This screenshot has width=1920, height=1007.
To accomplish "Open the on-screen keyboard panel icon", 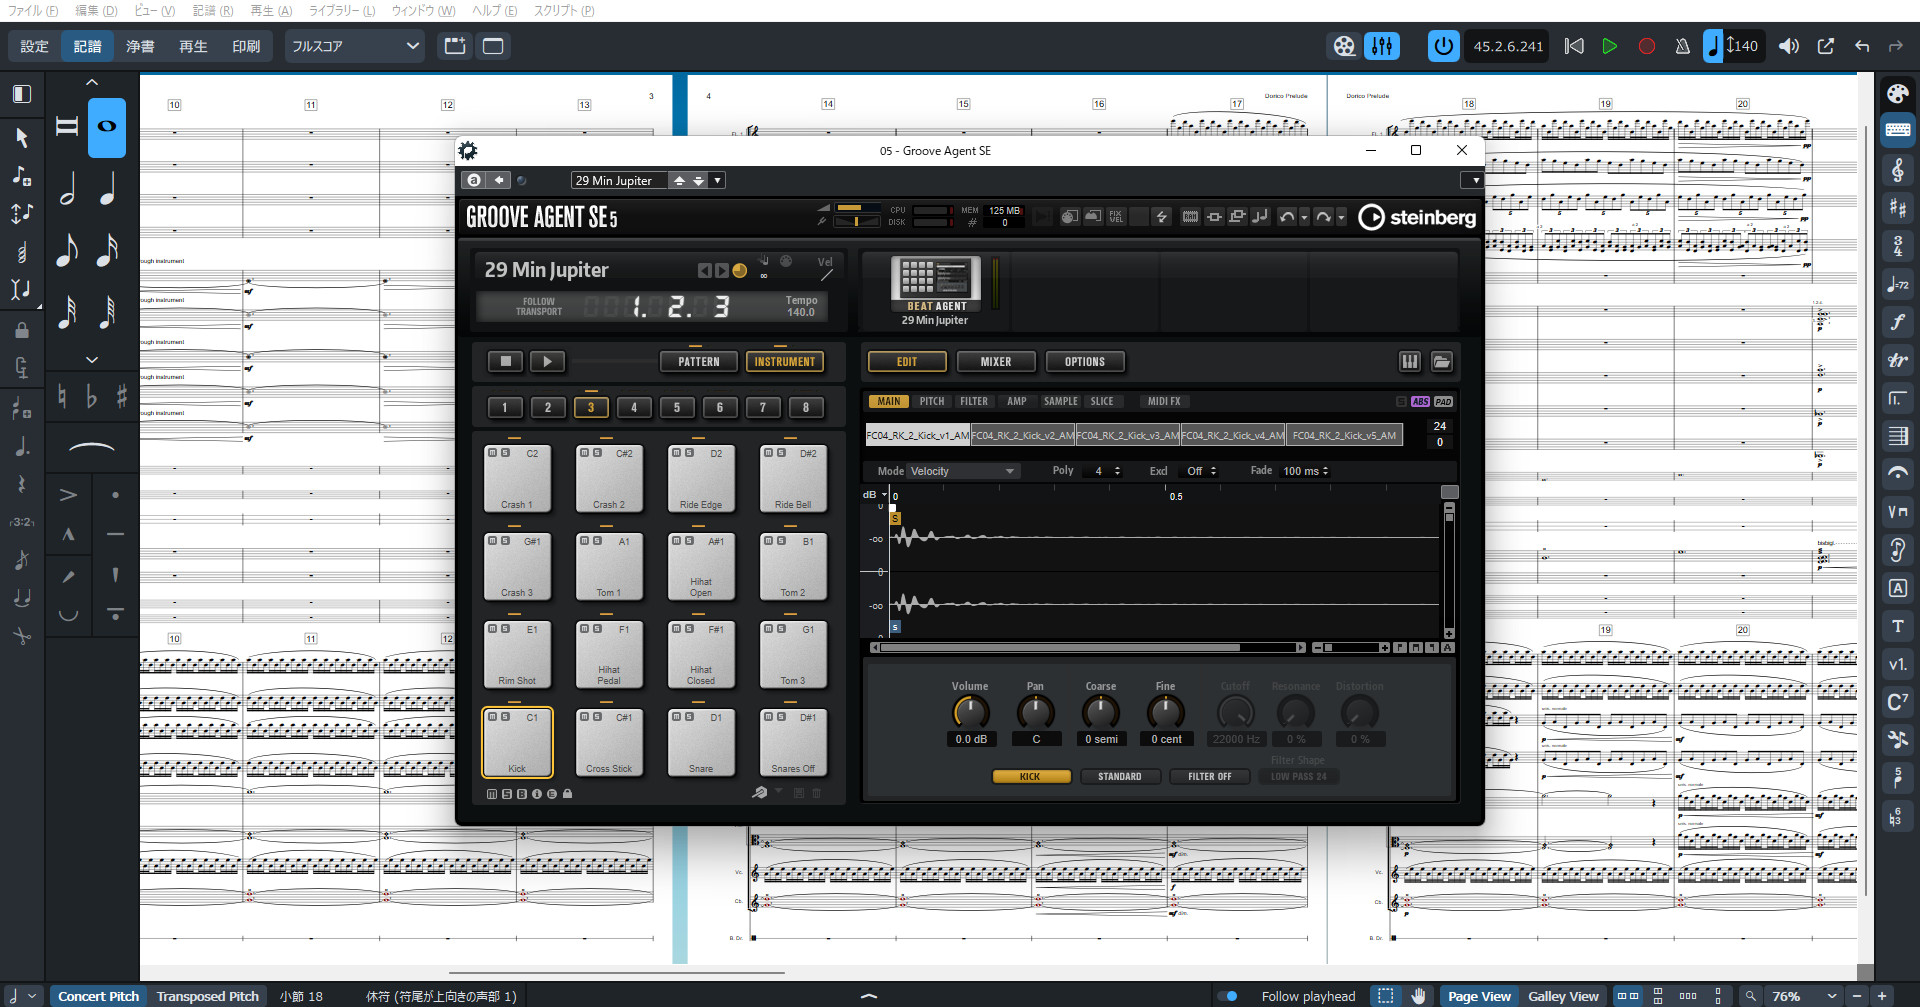I will tap(1897, 130).
